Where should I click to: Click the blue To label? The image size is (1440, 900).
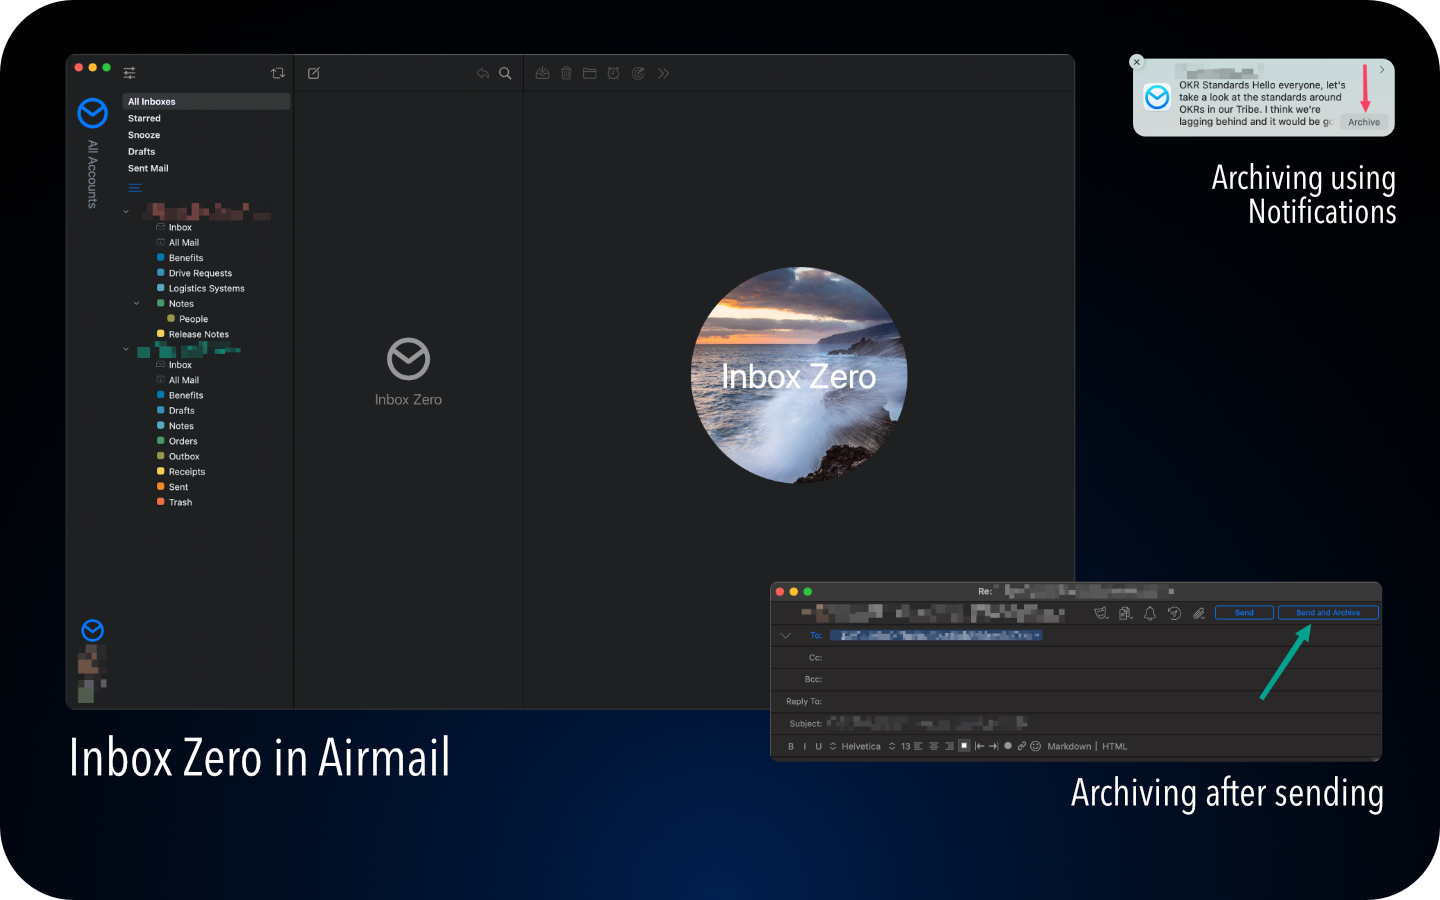[816, 635]
